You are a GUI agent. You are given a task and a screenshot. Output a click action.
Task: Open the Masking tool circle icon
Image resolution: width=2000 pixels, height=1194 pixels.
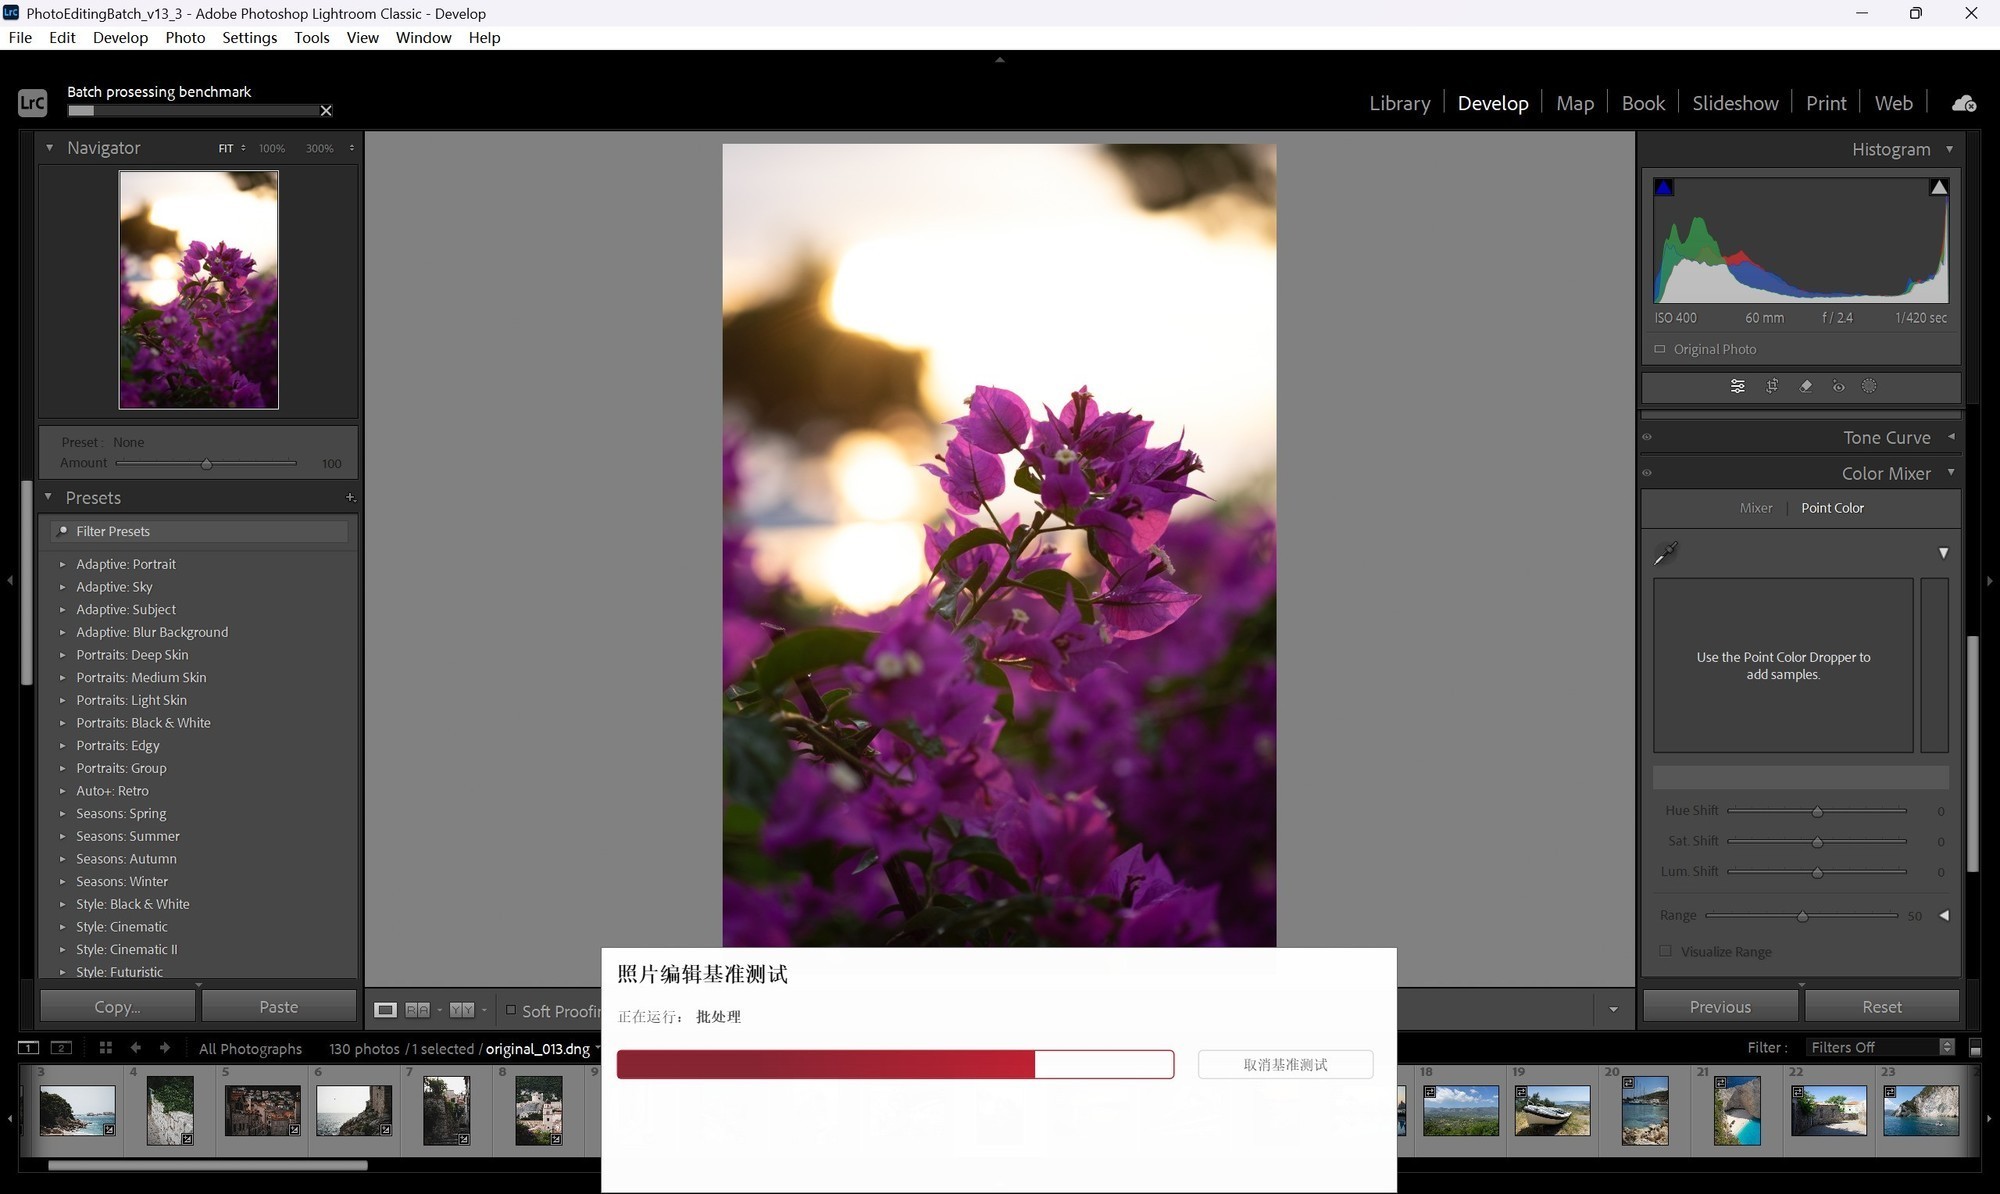tap(1869, 386)
